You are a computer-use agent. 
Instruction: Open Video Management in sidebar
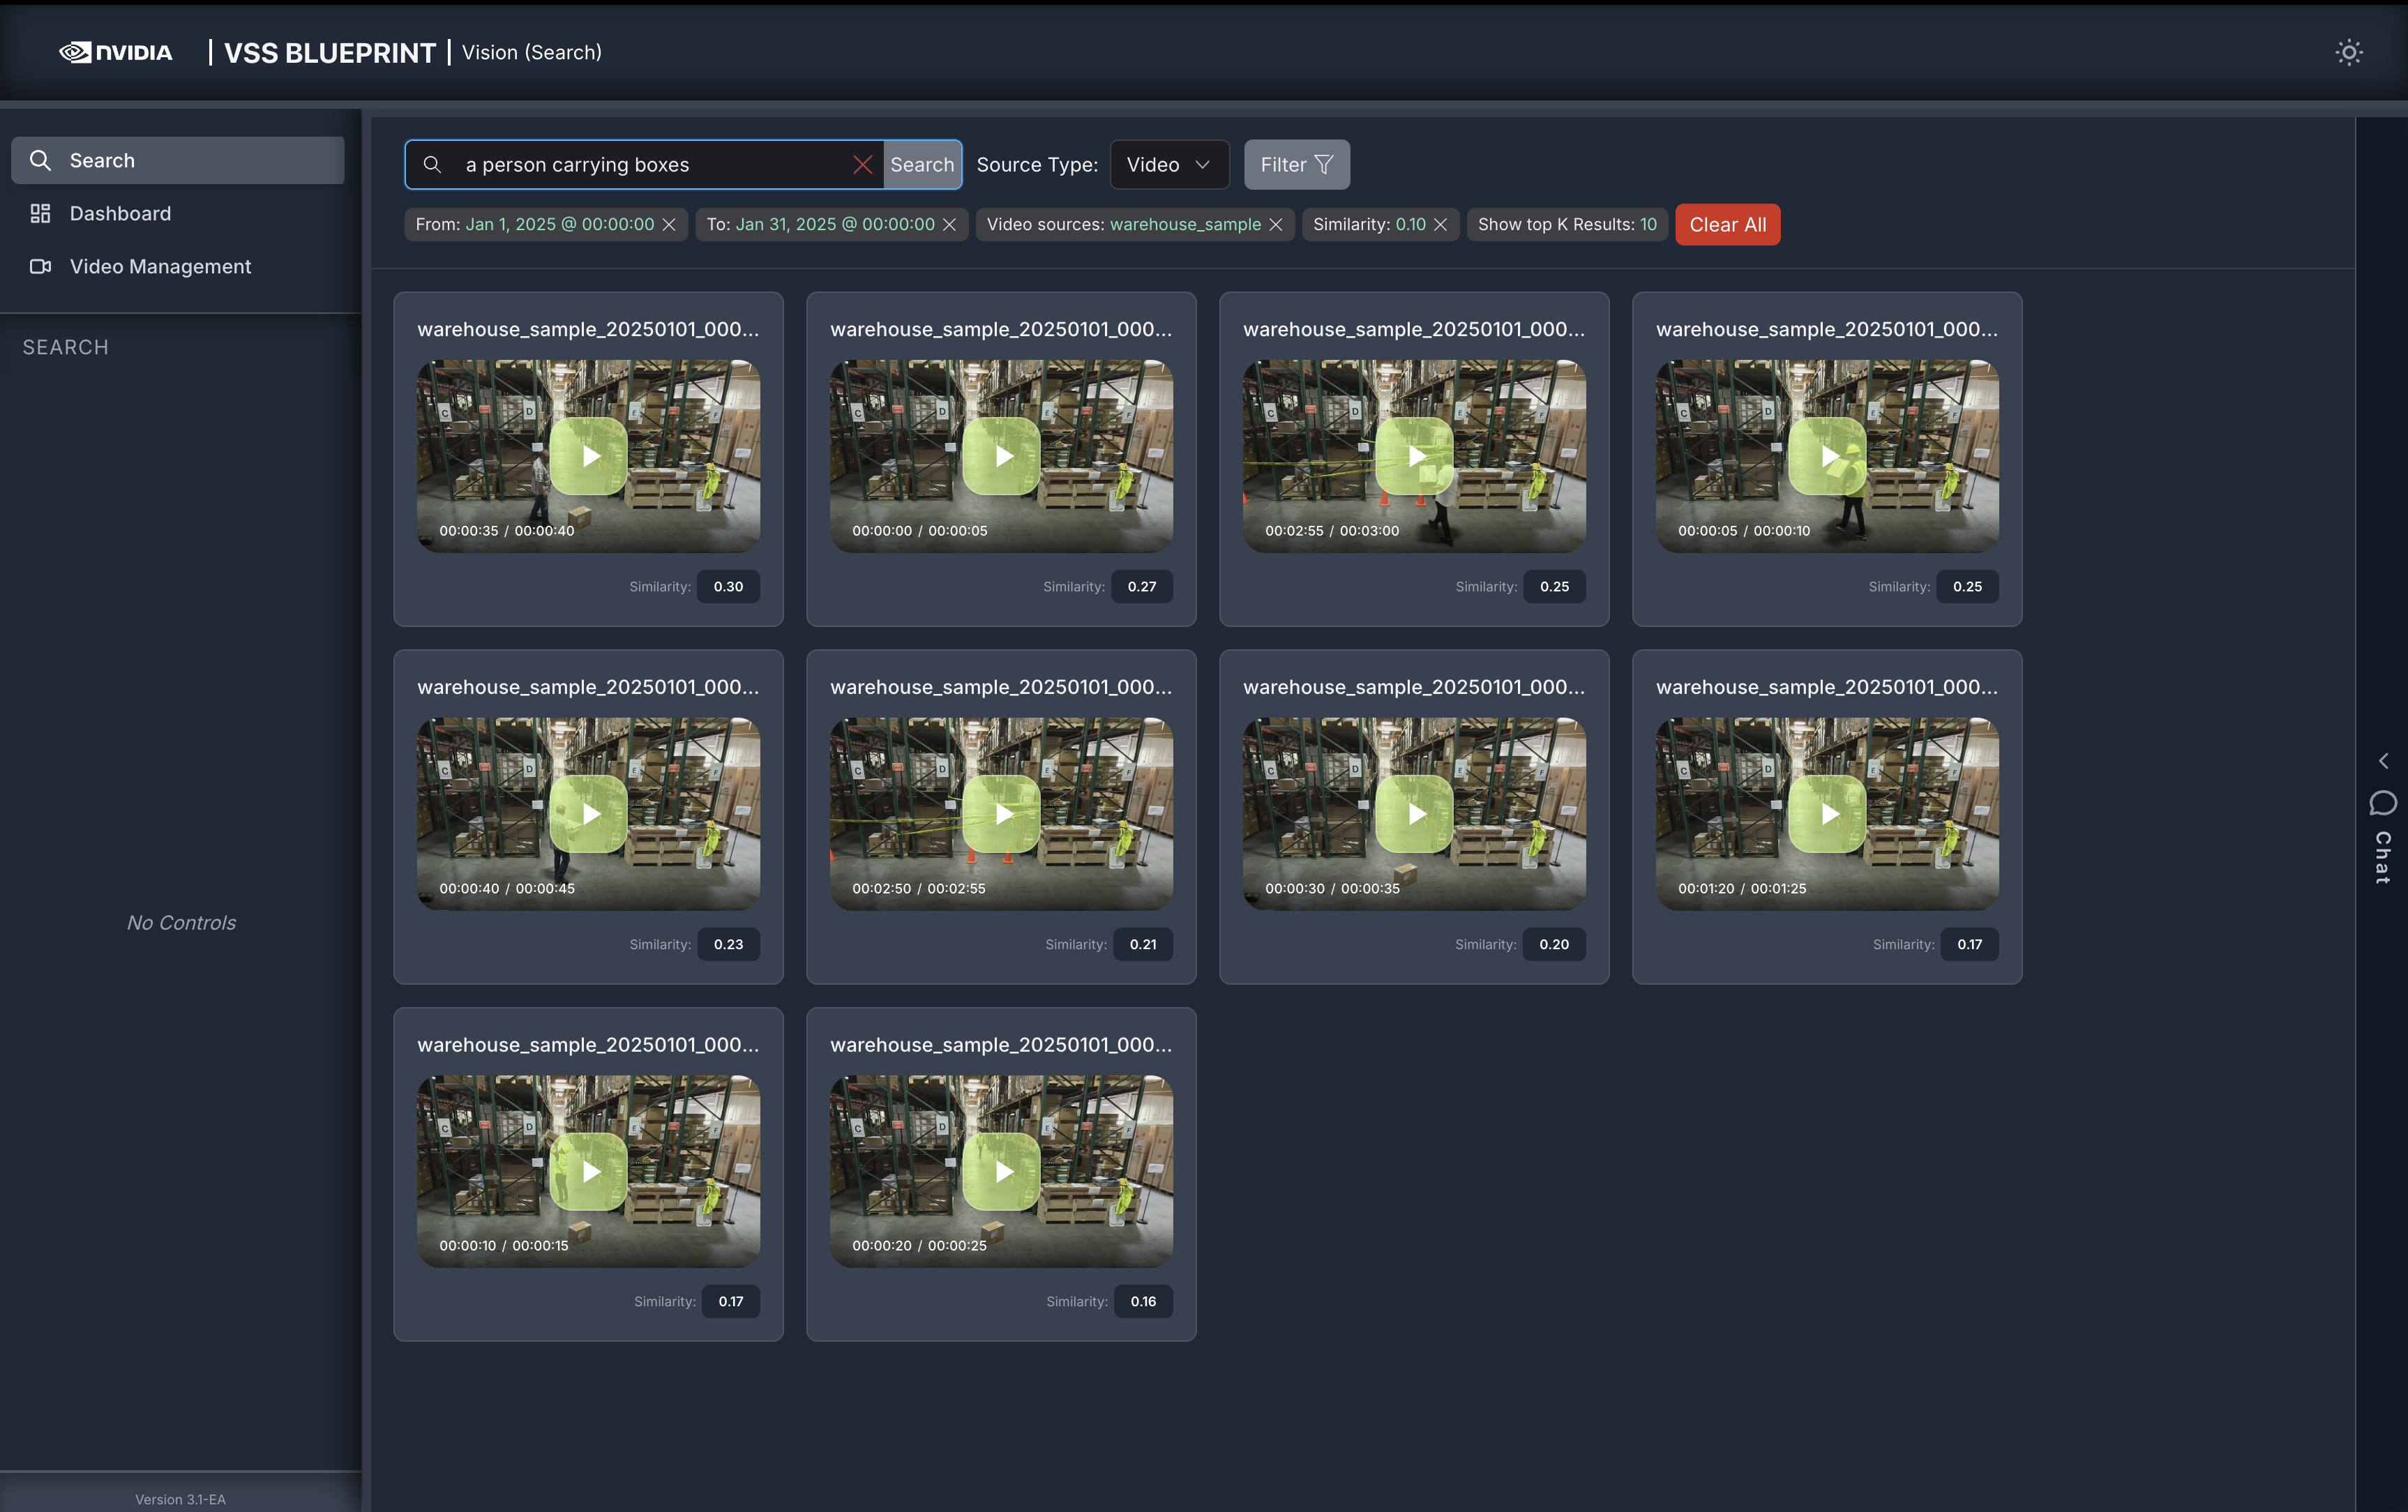(160, 267)
